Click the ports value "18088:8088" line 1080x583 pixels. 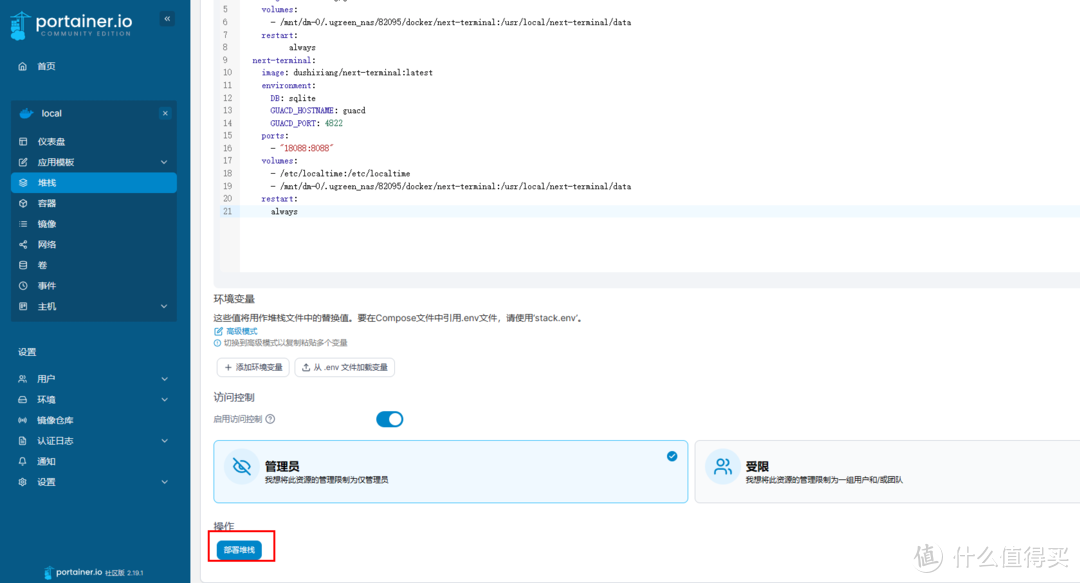[x=302, y=148]
